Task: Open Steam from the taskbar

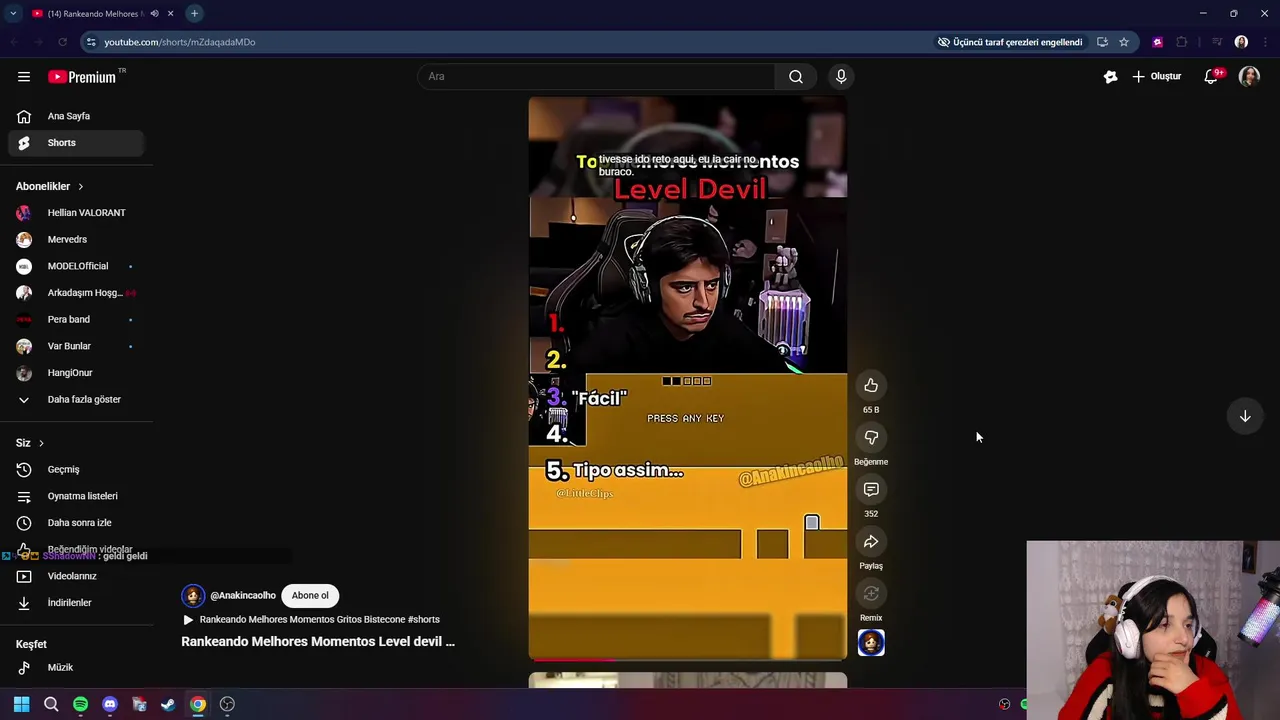Action: pyautogui.click(x=168, y=704)
